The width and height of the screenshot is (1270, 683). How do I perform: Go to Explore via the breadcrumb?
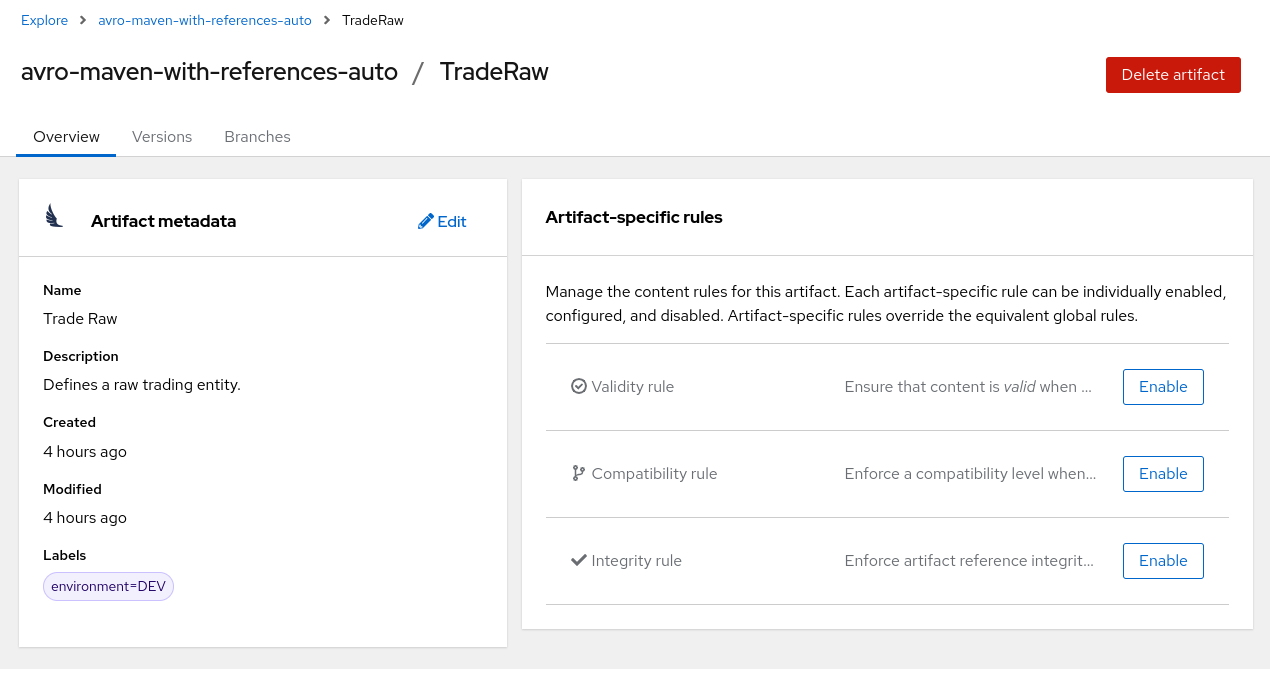[44, 20]
